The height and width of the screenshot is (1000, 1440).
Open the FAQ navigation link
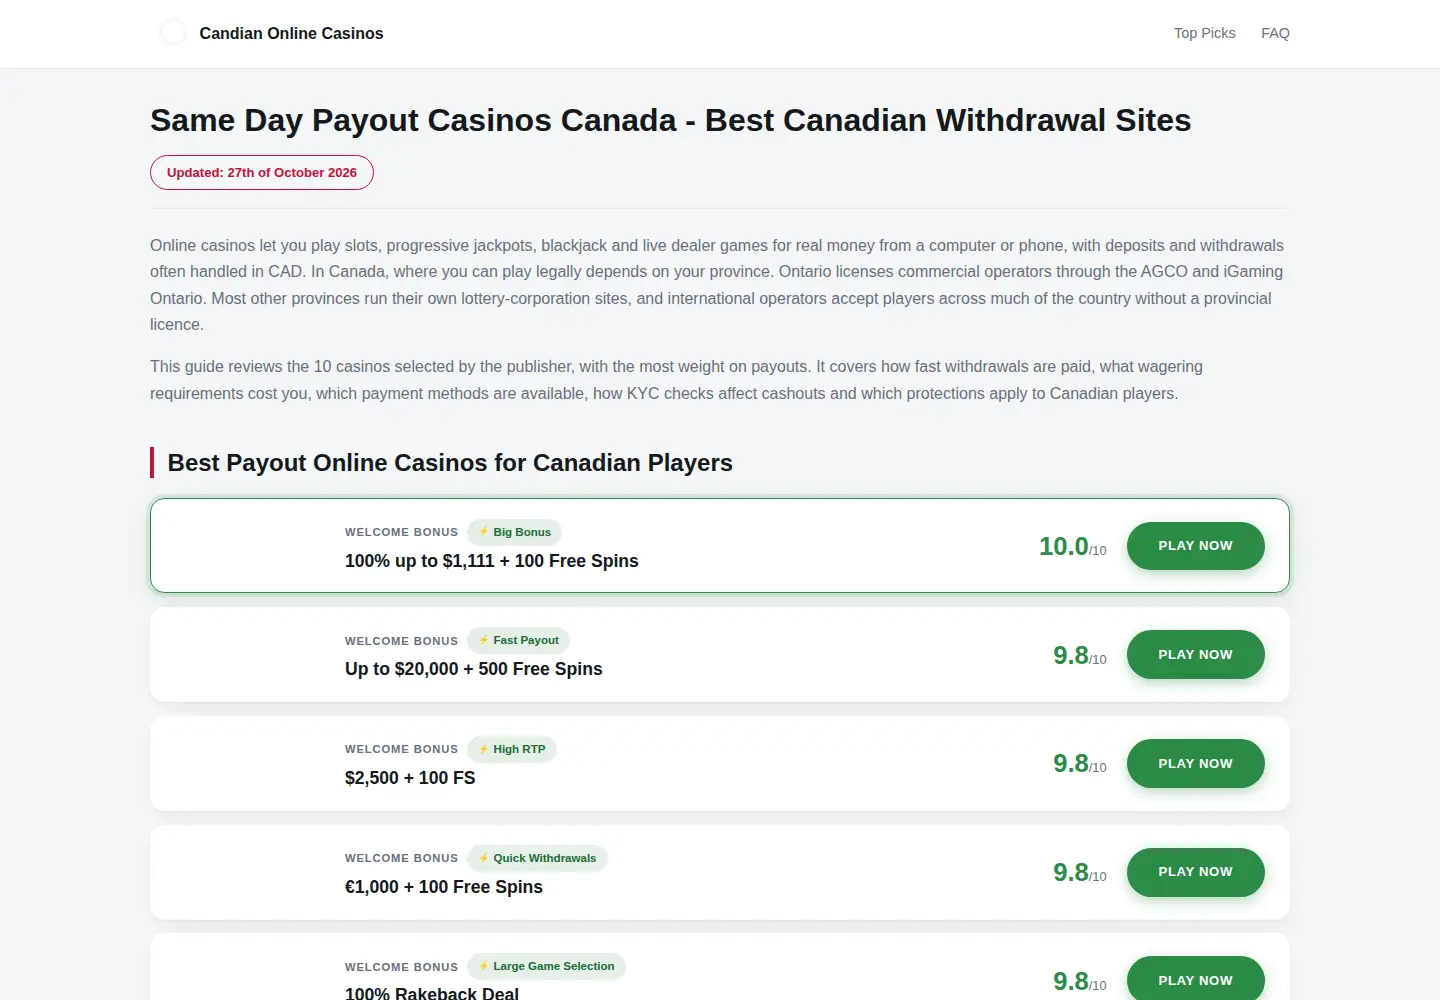click(1275, 33)
